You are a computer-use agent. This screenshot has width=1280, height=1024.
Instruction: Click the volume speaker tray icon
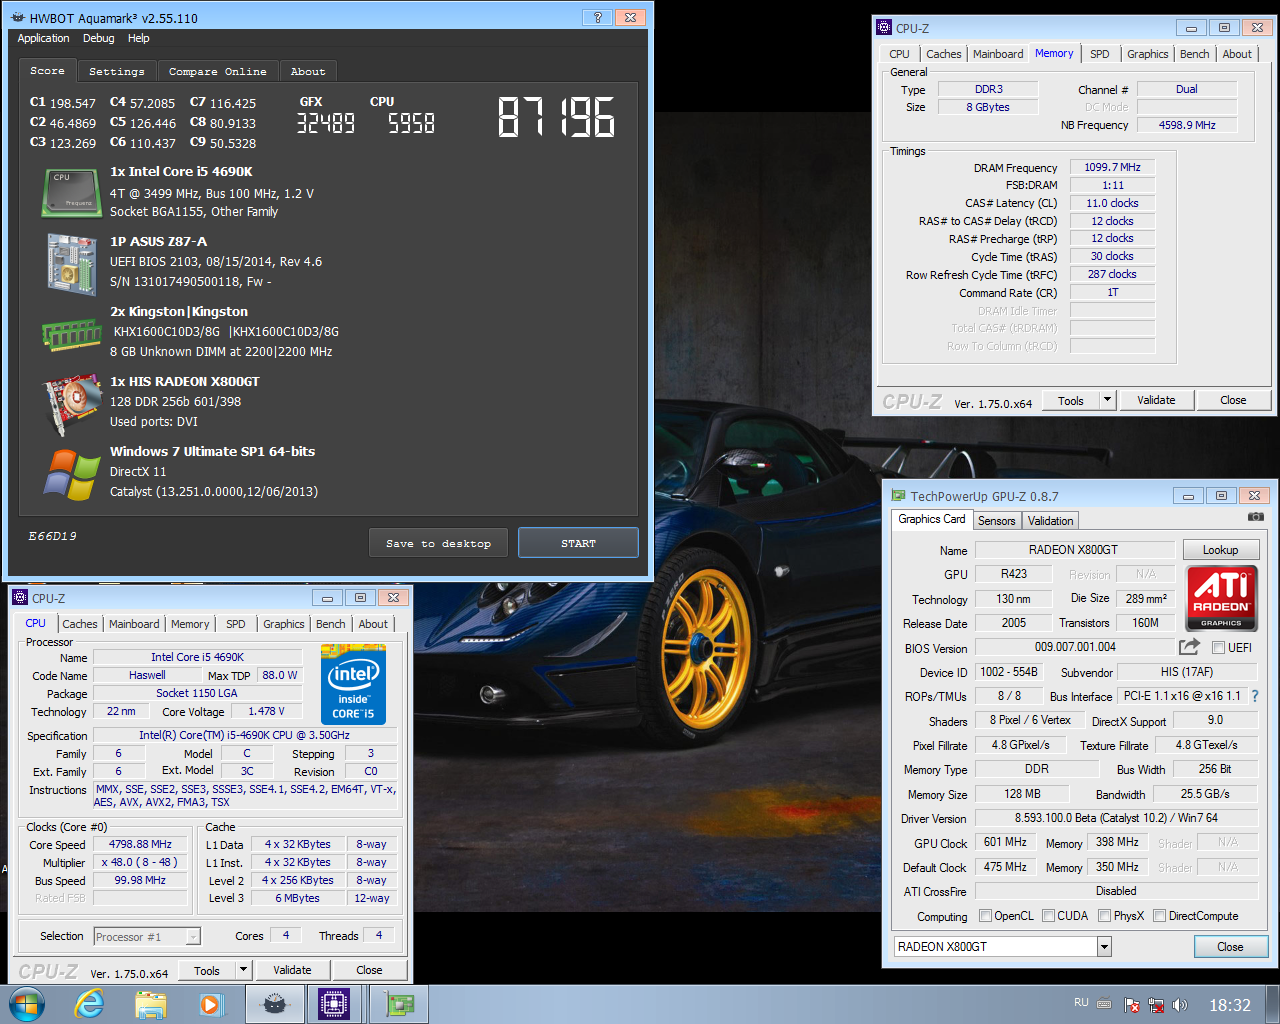[1180, 1005]
